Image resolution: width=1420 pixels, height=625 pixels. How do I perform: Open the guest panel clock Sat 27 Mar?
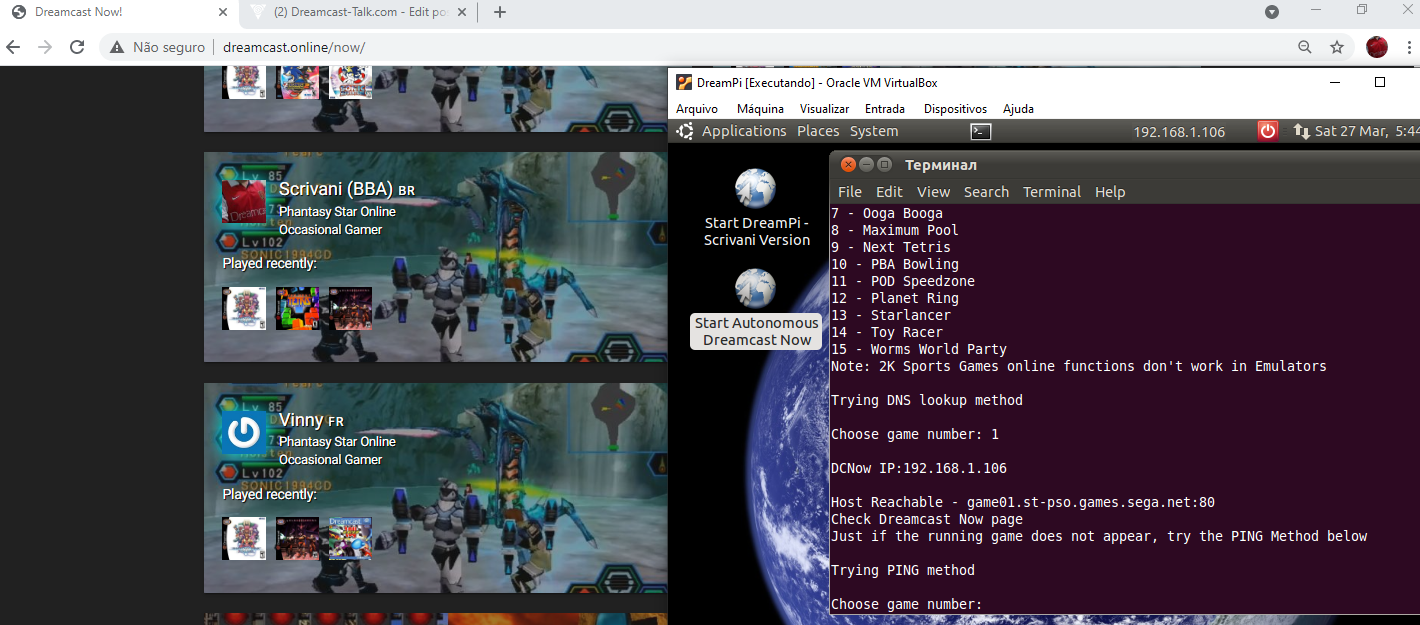click(1367, 131)
